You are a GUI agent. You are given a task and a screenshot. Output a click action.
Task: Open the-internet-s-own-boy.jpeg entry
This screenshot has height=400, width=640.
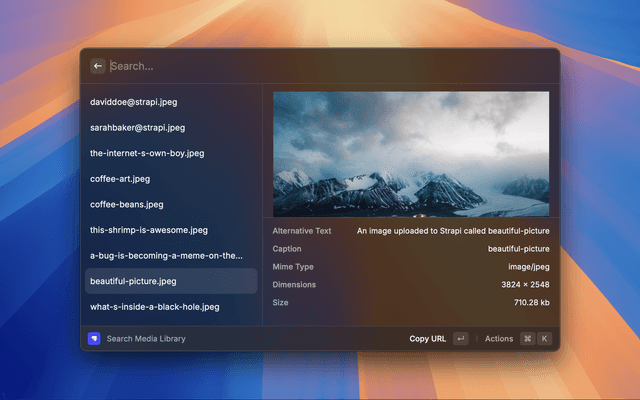(147, 153)
